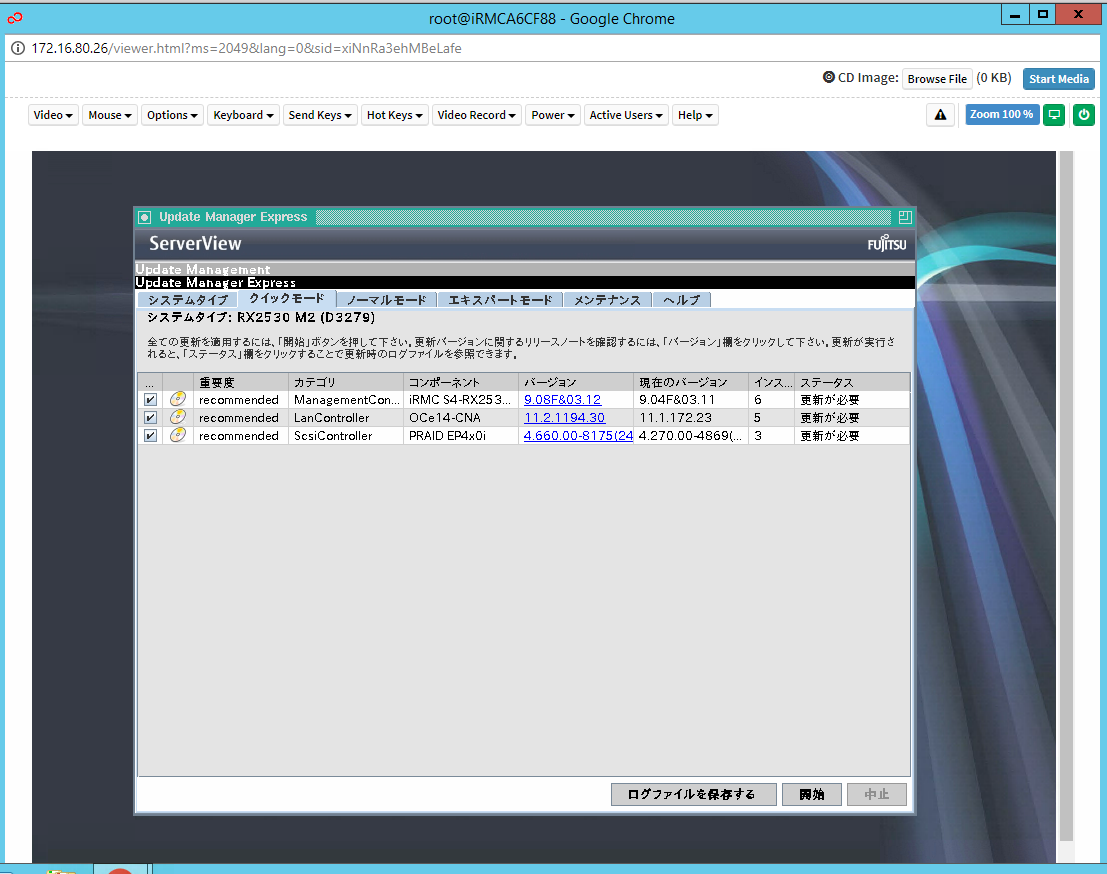Click the Start Media button
This screenshot has height=874, width=1107.
(x=1058, y=78)
